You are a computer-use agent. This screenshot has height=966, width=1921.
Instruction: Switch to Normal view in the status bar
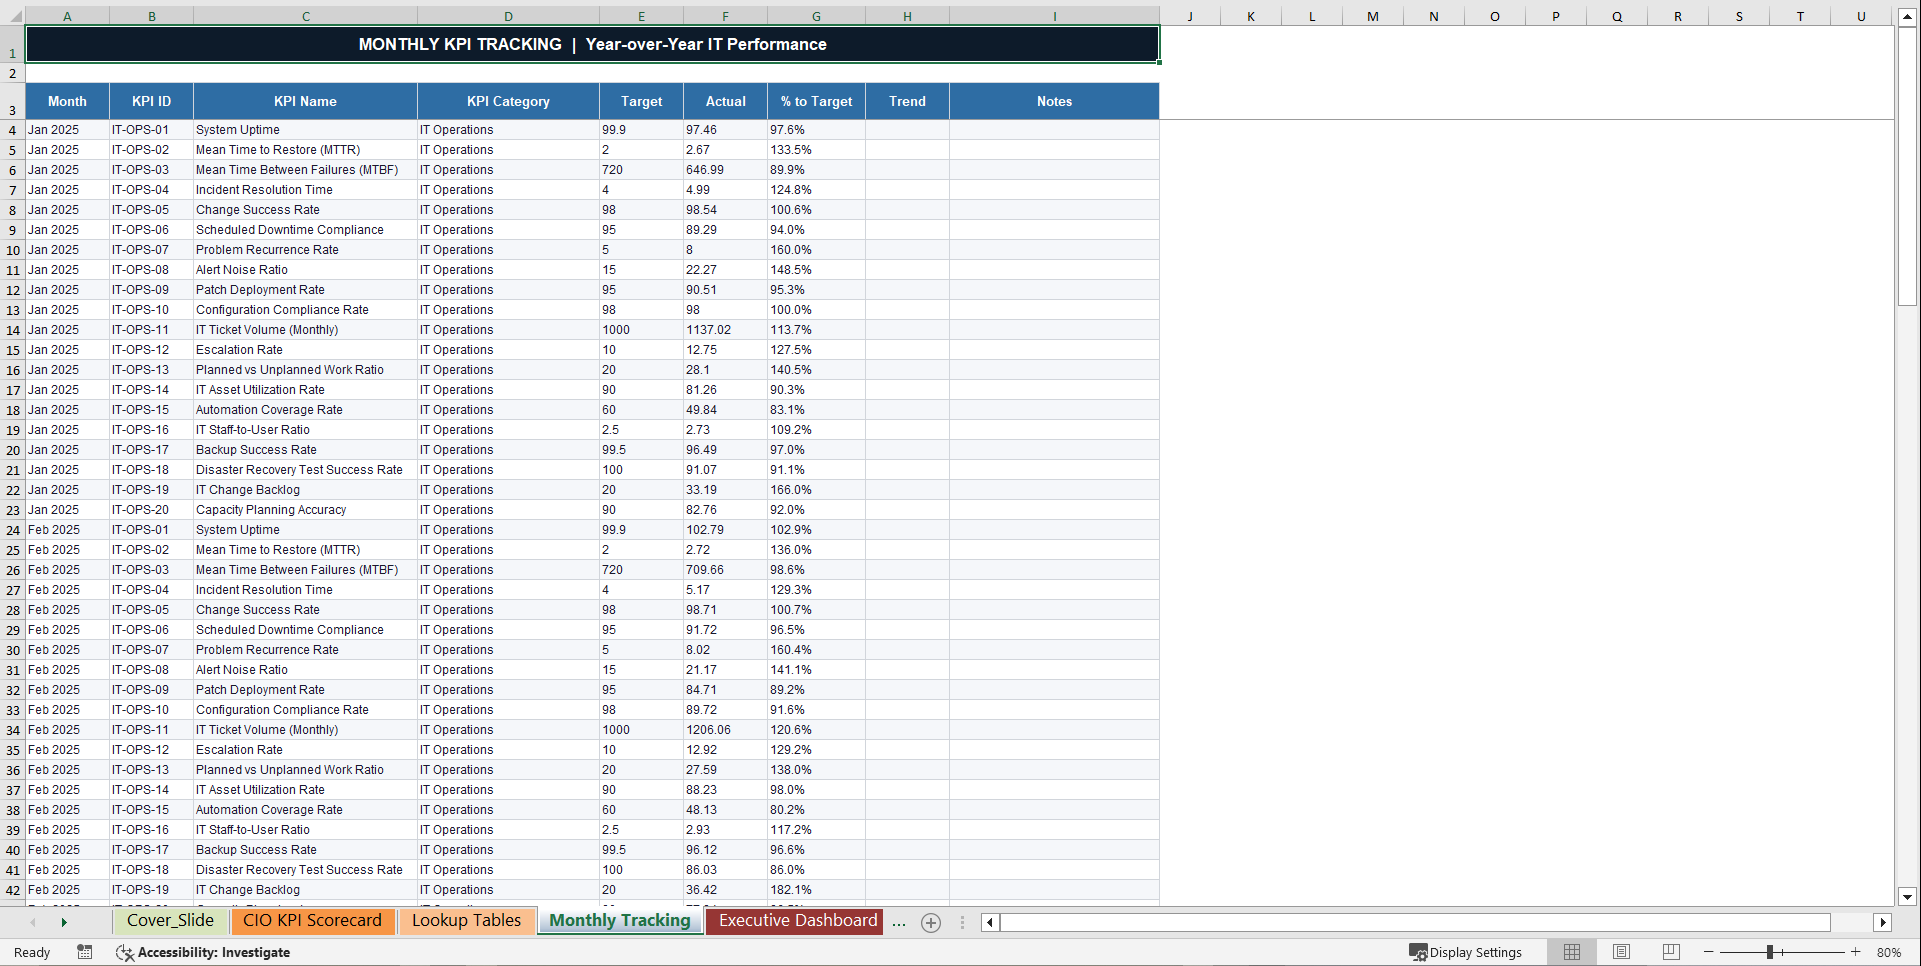(1571, 952)
